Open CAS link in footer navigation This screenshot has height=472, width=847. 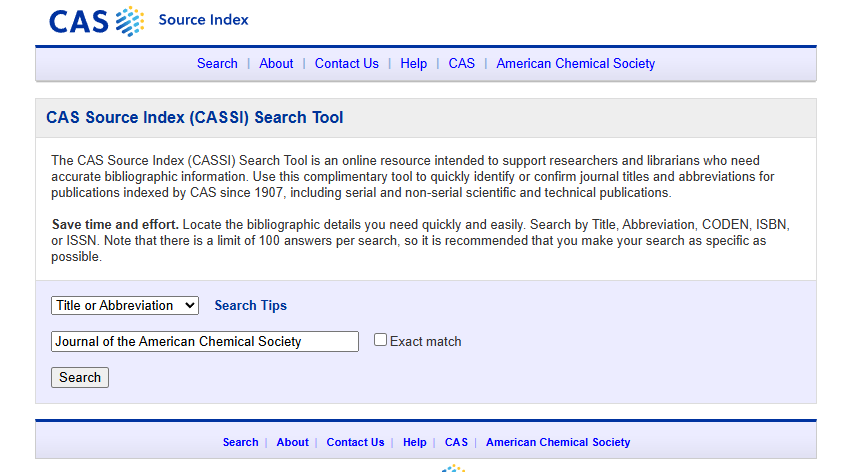456,442
